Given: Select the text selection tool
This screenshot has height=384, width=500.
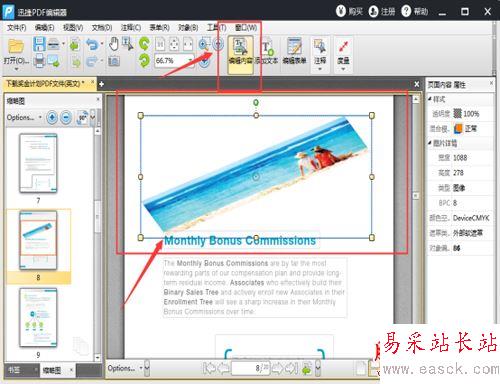Looking at the screenshot, I should (x=128, y=44).
